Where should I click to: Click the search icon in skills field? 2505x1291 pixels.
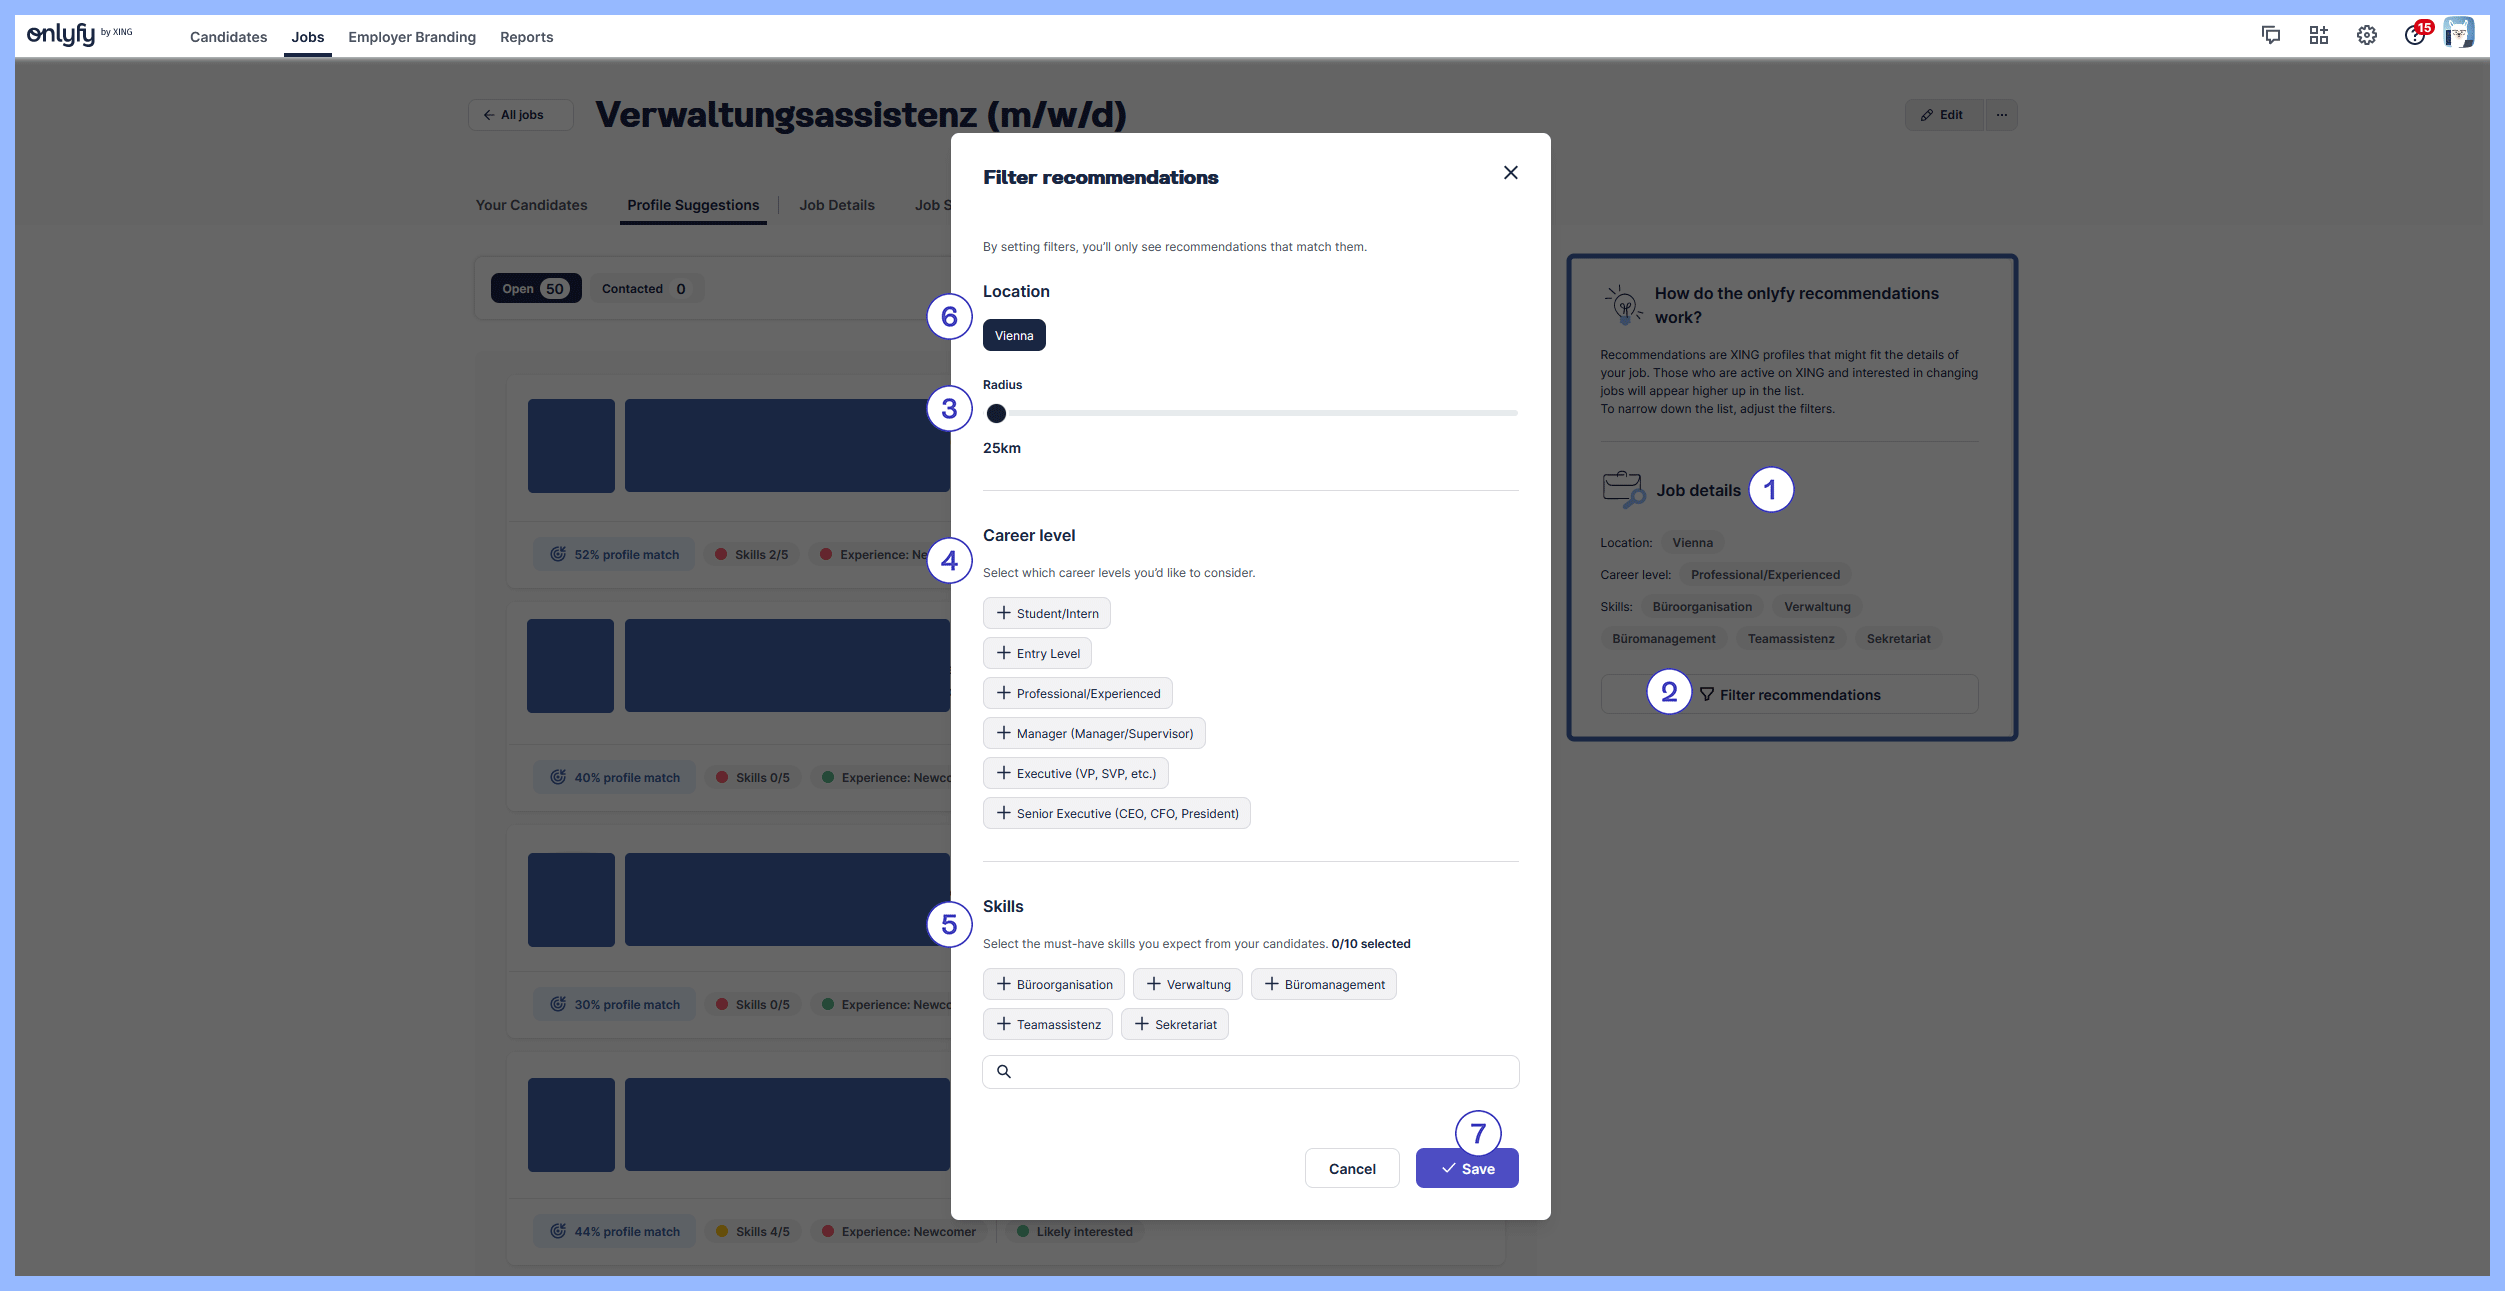coord(1004,1072)
